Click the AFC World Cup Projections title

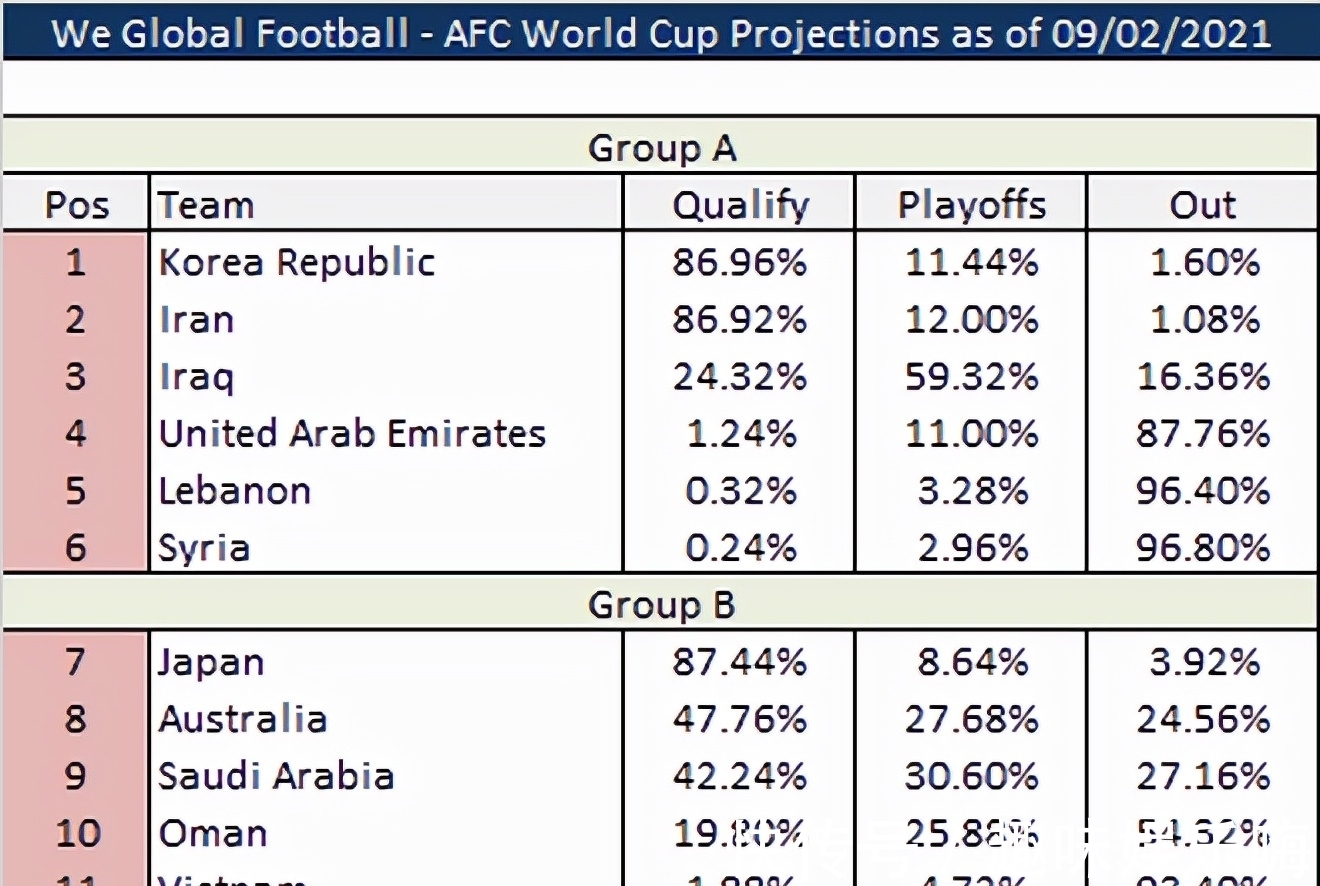661,33
